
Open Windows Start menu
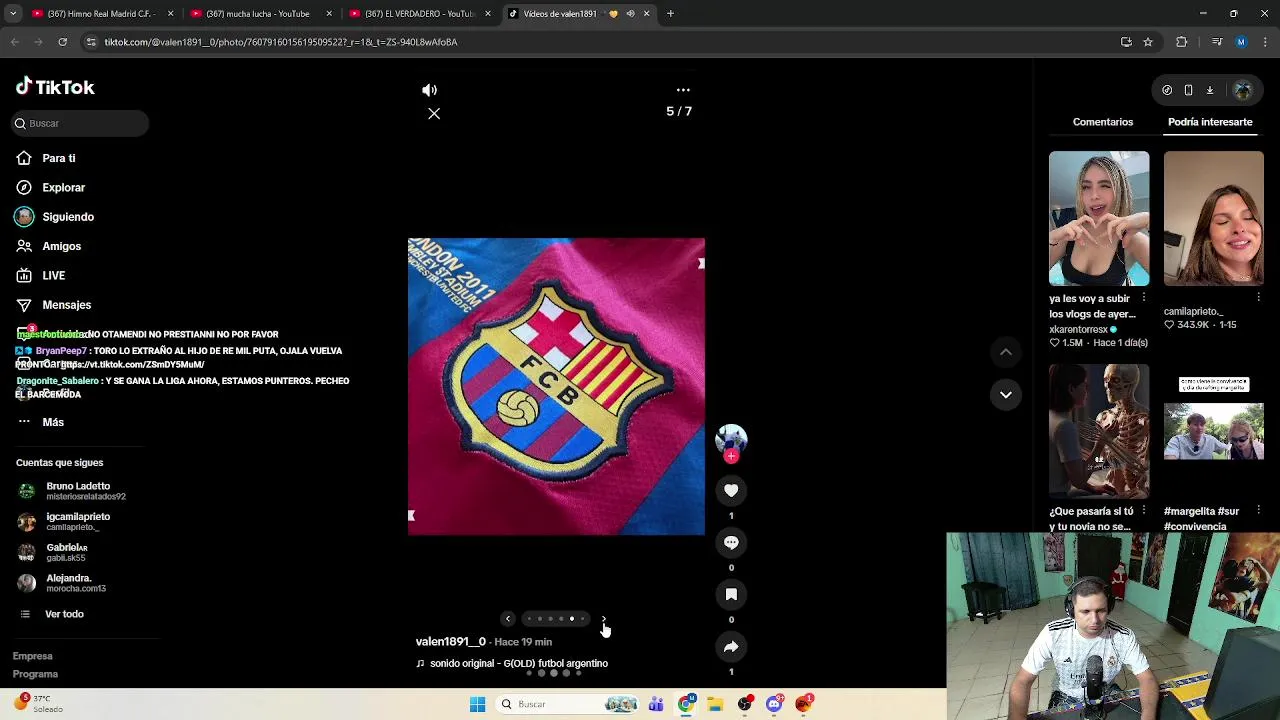click(477, 704)
